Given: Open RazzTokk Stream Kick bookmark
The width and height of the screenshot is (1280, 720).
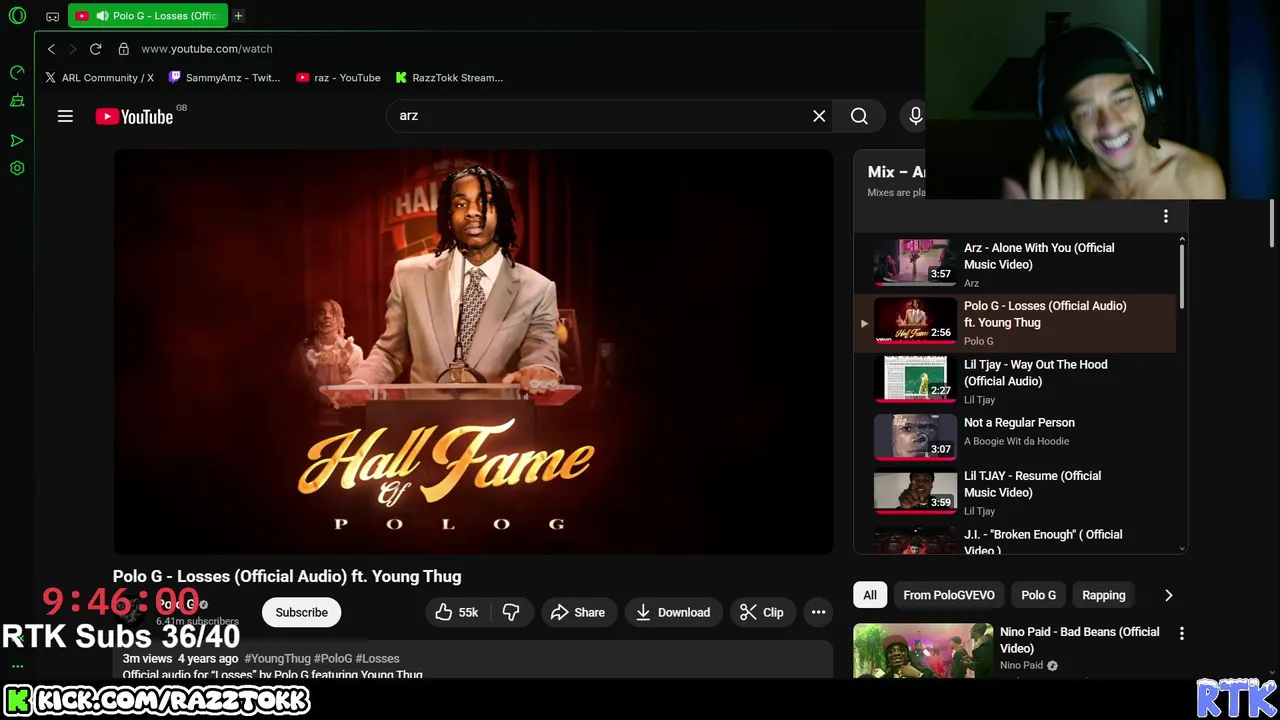Looking at the screenshot, I should click(449, 77).
